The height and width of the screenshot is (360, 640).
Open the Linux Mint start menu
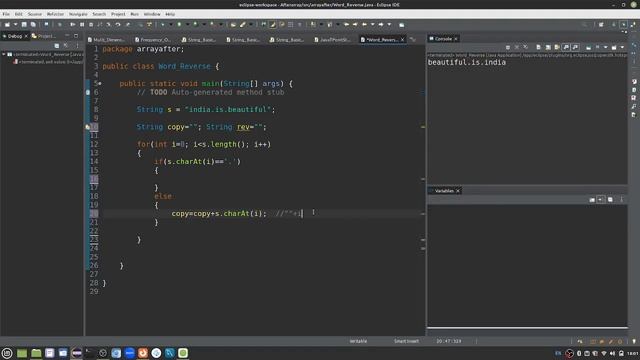7,353
